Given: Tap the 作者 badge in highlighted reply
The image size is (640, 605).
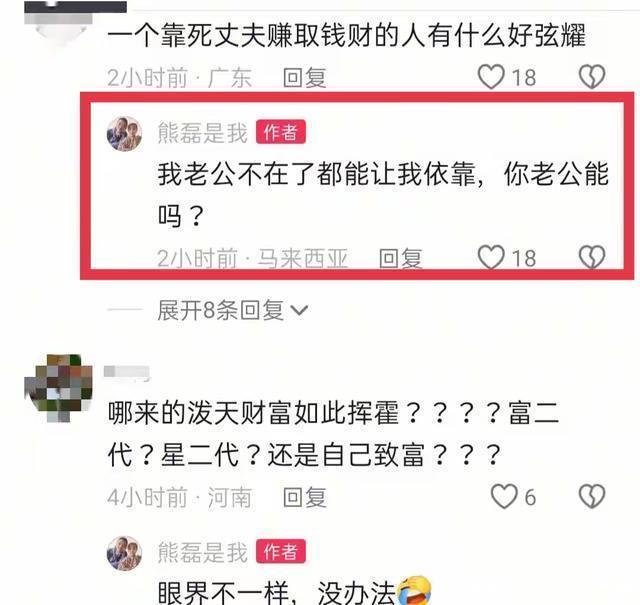Looking at the screenshot, I should pyautogui.click(x=281, y=132).
